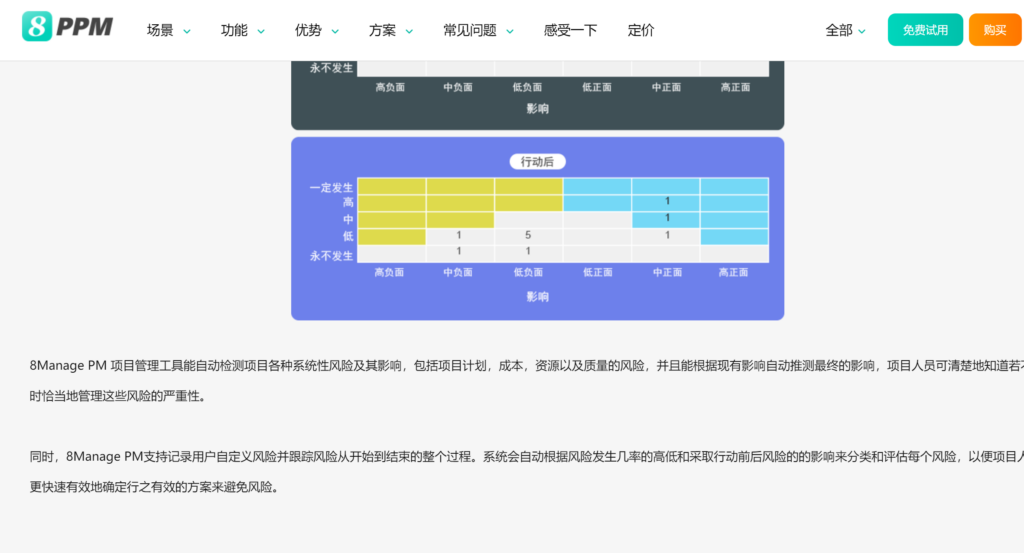Click the 一定发生 row label
Screen dimensions: 1024x553
click(x=331, y=187)
